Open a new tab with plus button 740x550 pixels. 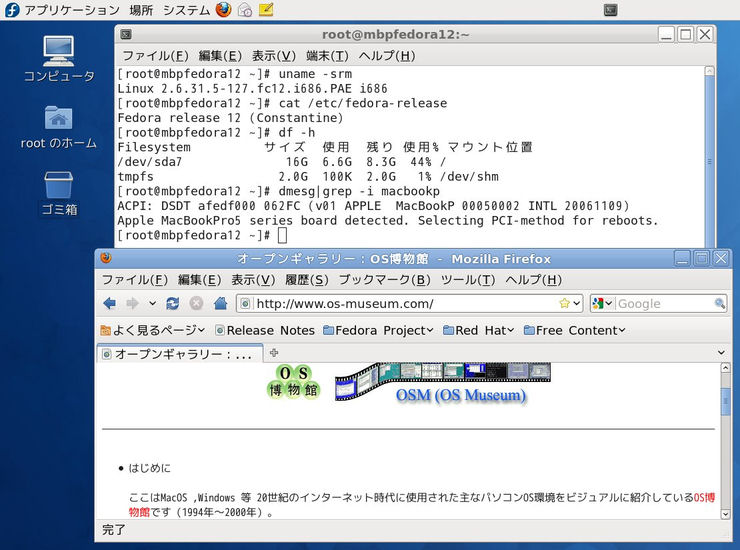click(x=274, y=352)
